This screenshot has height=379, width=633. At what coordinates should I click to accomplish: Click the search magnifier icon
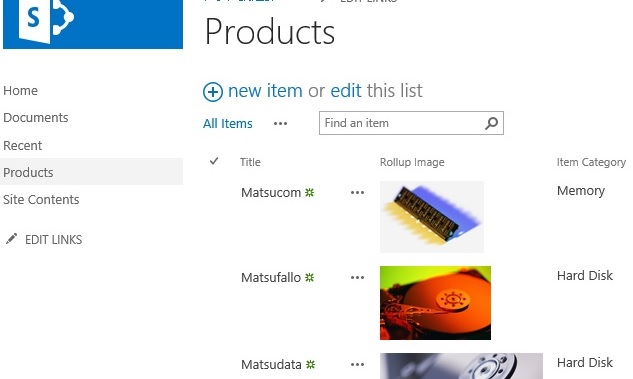coord(491,123)
